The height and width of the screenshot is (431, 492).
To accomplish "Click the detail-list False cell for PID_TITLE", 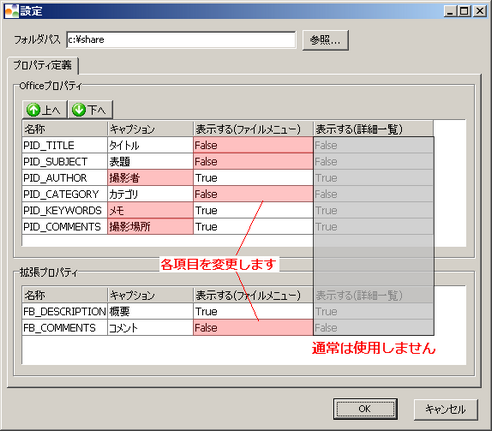I will pyautogui.click(x=373, y=145).
